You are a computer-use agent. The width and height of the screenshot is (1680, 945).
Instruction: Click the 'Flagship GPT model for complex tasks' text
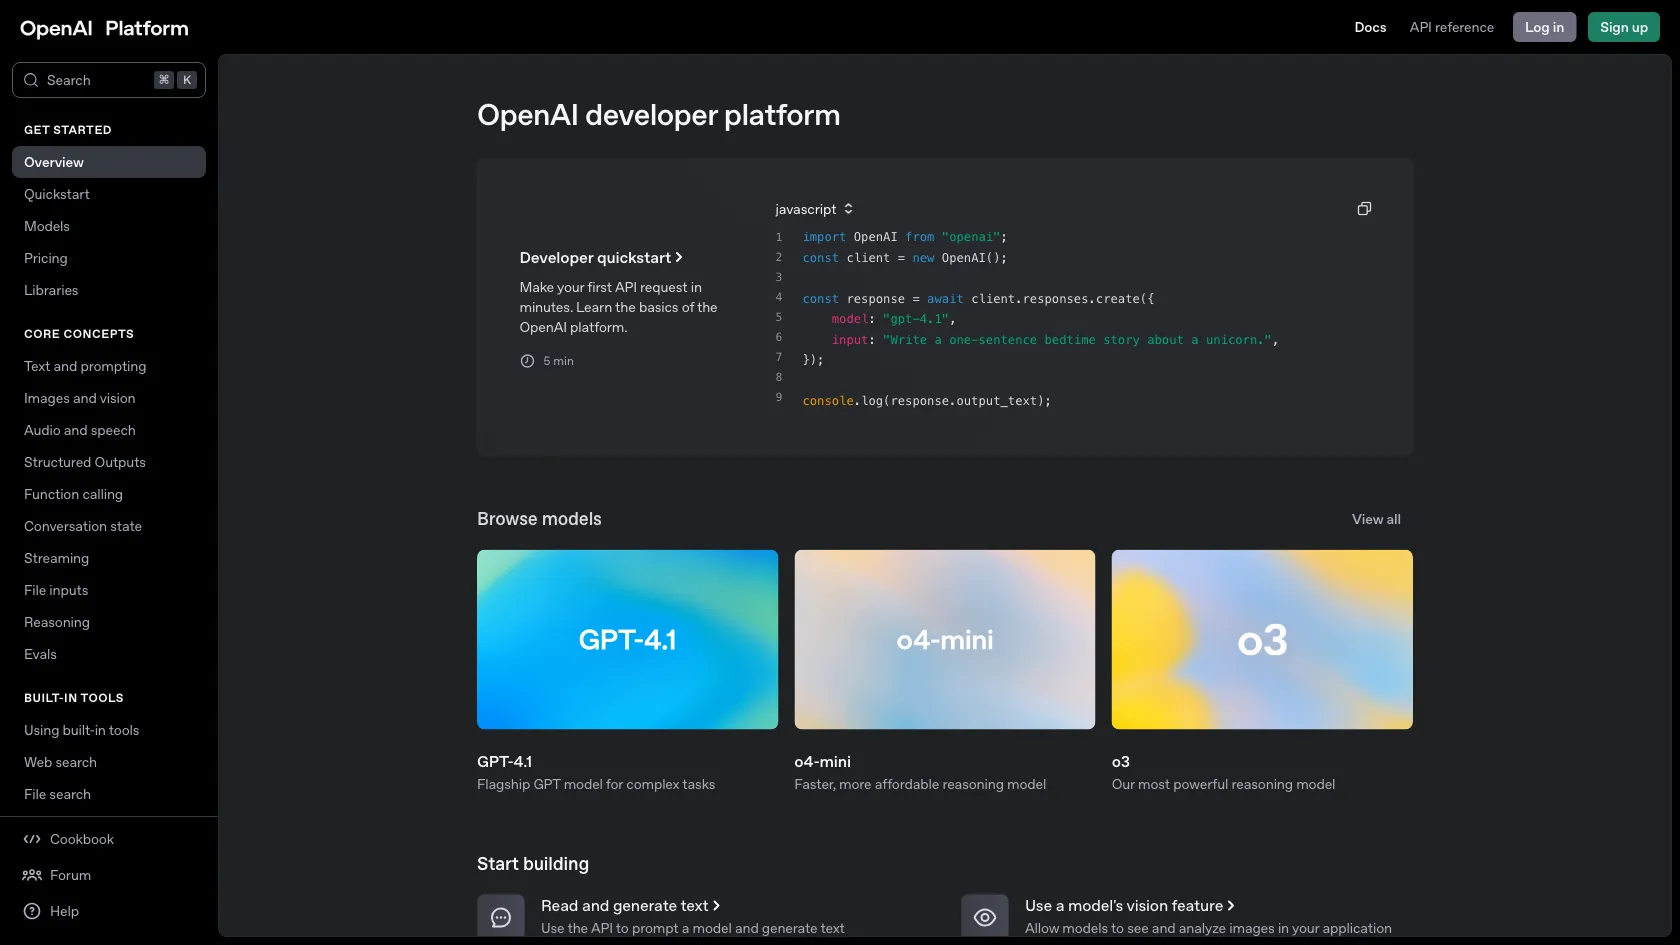point(596,785)
